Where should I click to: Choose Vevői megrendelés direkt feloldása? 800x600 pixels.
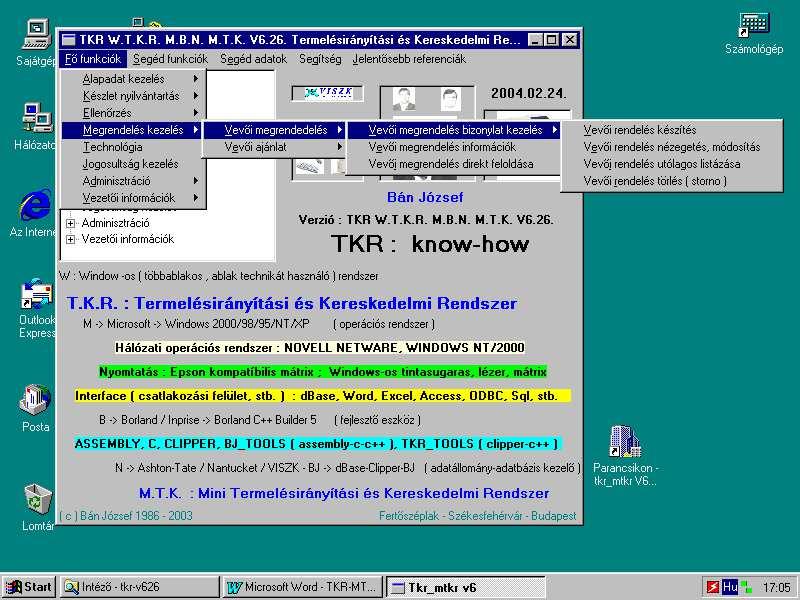point(454,164)
